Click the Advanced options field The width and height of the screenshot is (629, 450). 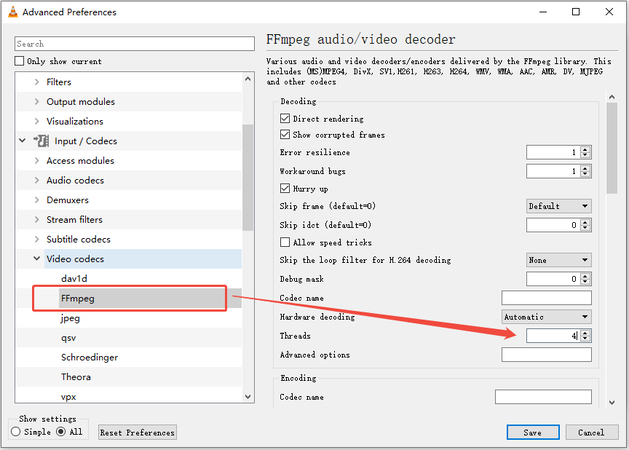pos(546,355)
